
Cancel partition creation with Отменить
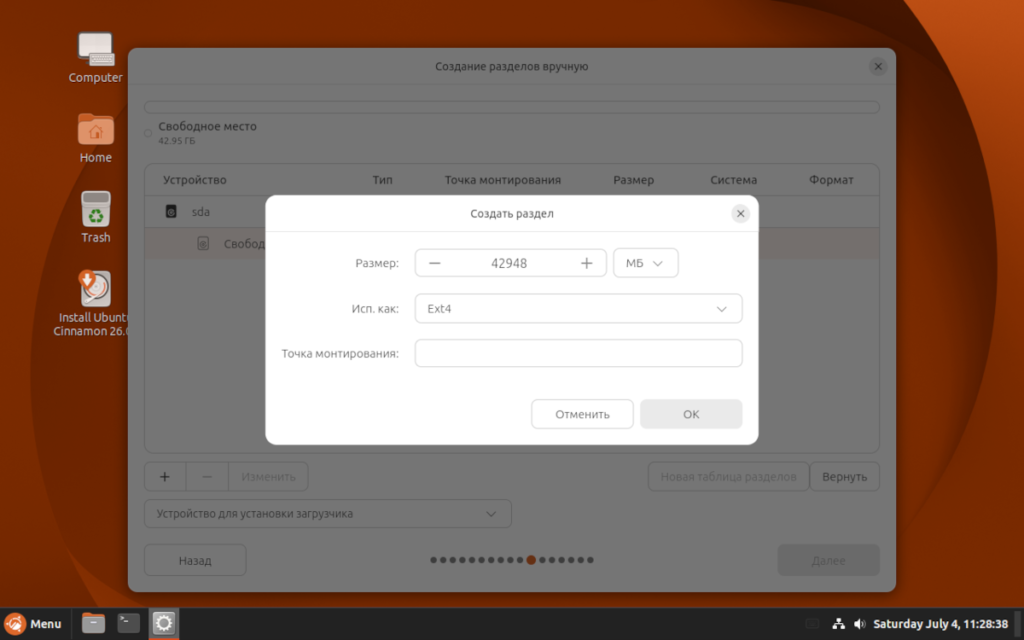pos(582,414)
